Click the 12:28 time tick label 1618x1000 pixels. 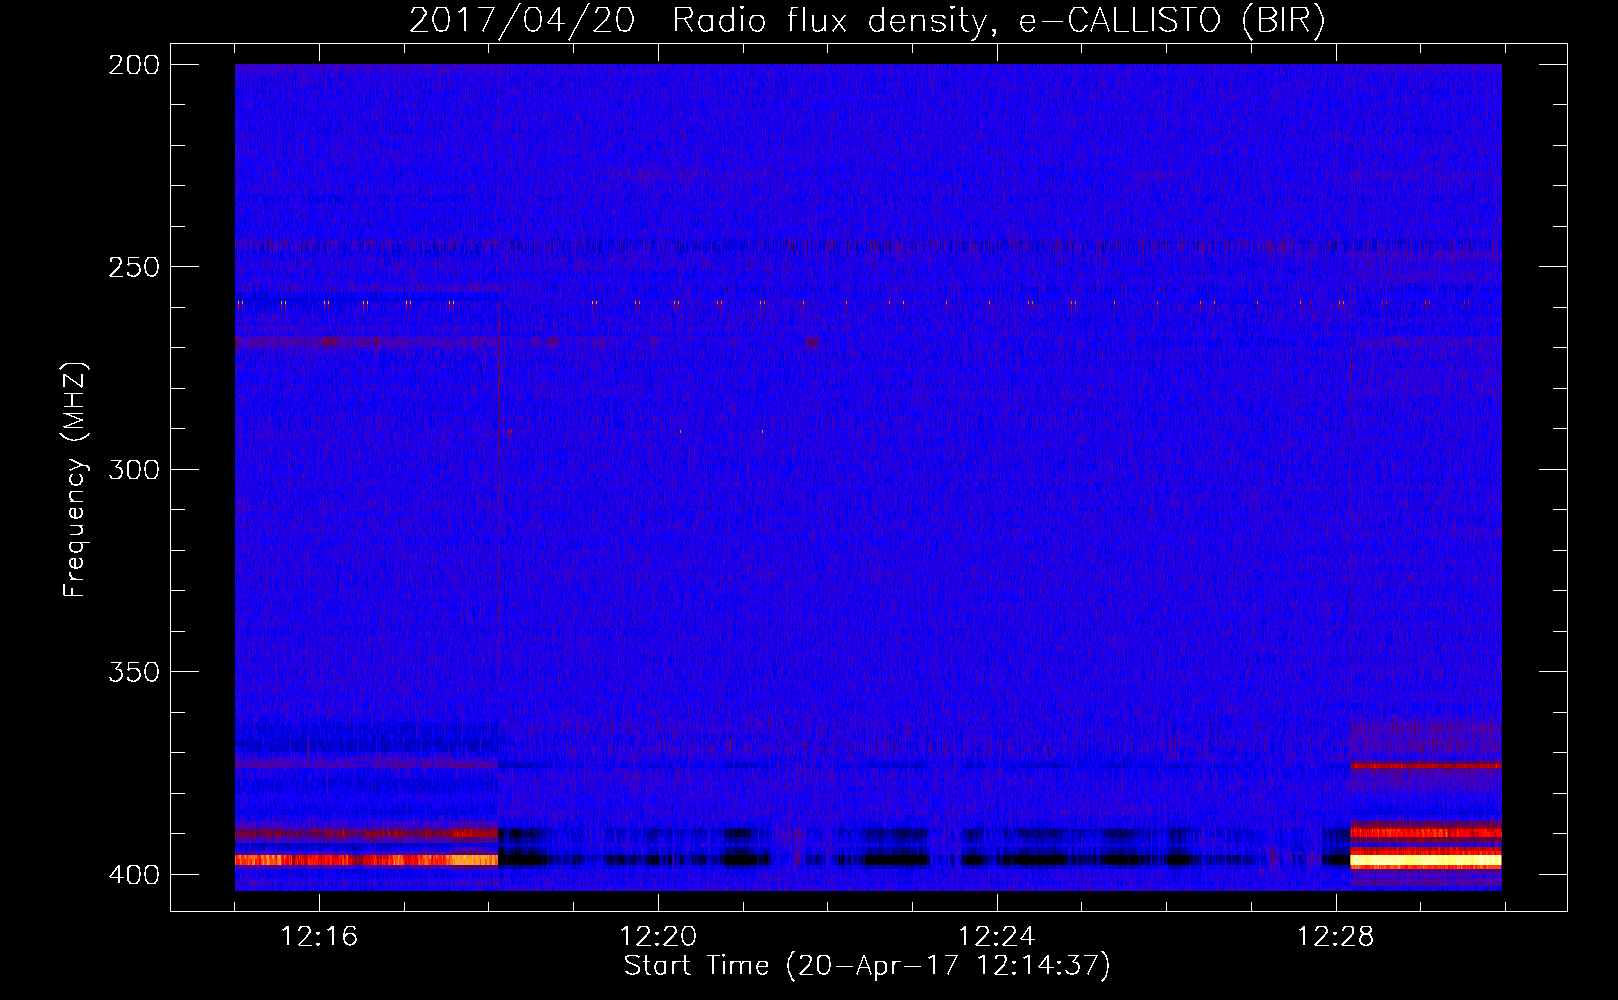point(1336,936)
